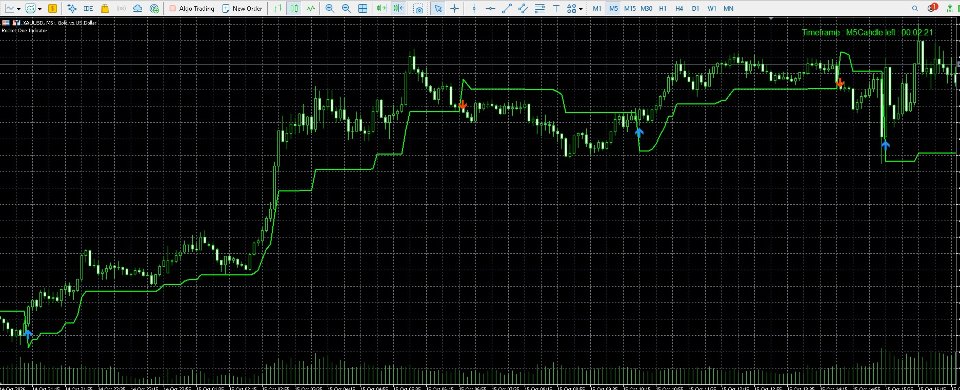The height and width of the screenshot is (390, 960).
Task: Switch to H4 timeframe
Action: tap(679, 9)
